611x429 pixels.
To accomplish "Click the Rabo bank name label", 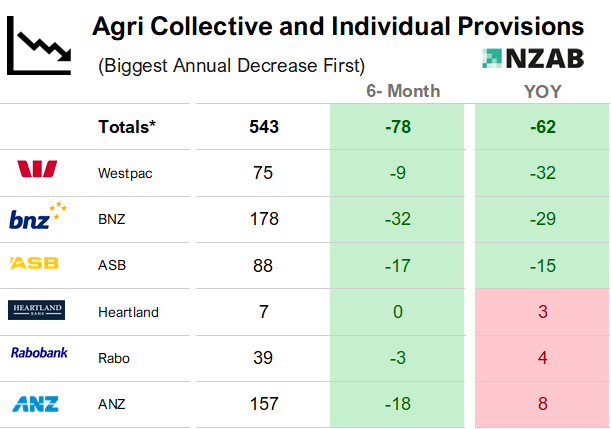I will 115,358.
